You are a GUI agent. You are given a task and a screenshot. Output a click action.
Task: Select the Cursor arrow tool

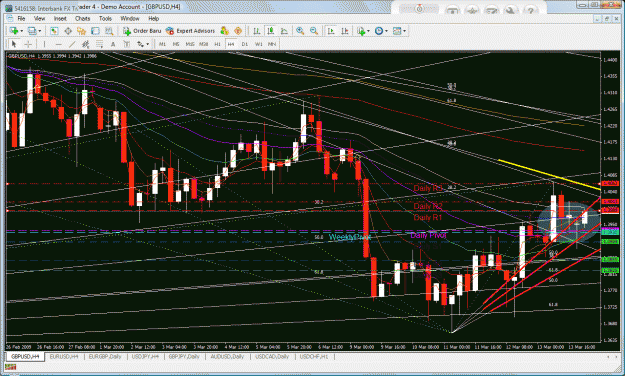pyautogui.click(x=14, y=44)
